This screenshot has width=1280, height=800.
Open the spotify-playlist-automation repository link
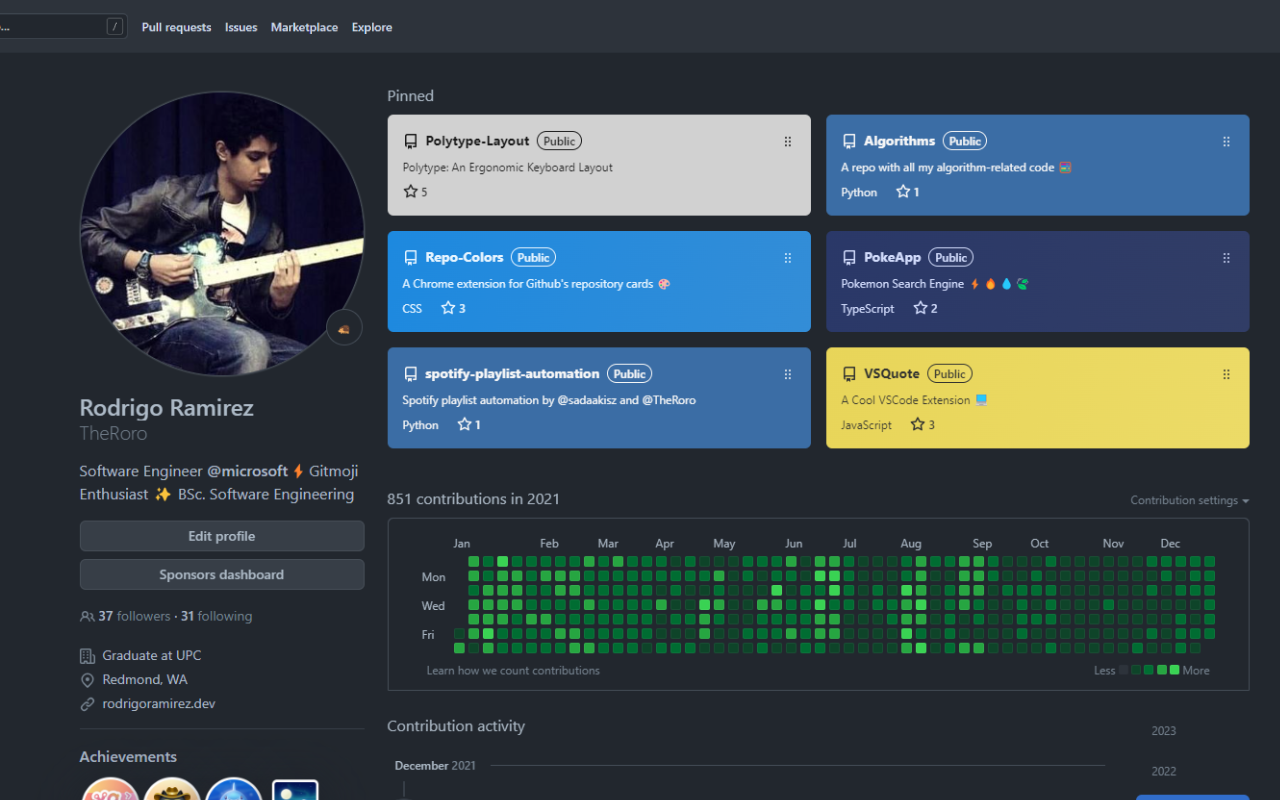tap(512, 374)
